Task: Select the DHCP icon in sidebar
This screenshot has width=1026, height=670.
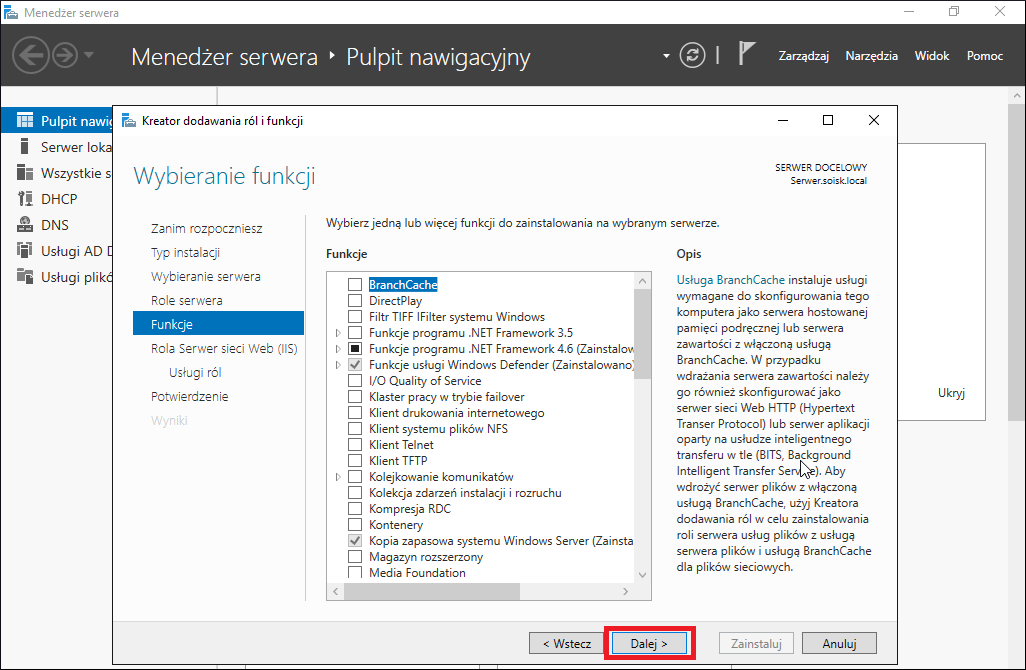Action: click(x=25, y=198)
